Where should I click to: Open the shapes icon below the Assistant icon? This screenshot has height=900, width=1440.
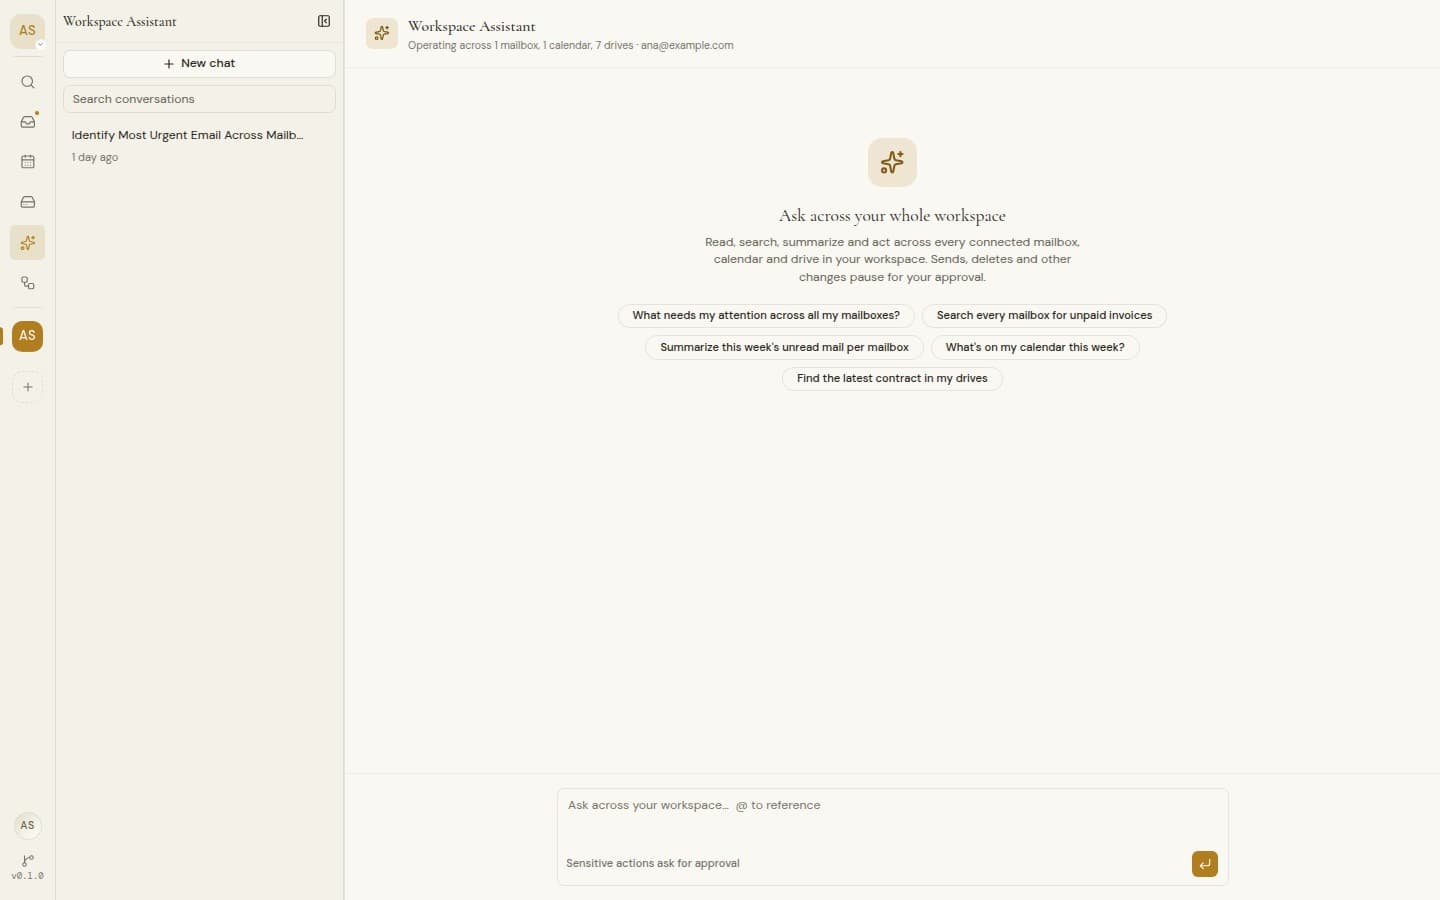pos(28,283)
